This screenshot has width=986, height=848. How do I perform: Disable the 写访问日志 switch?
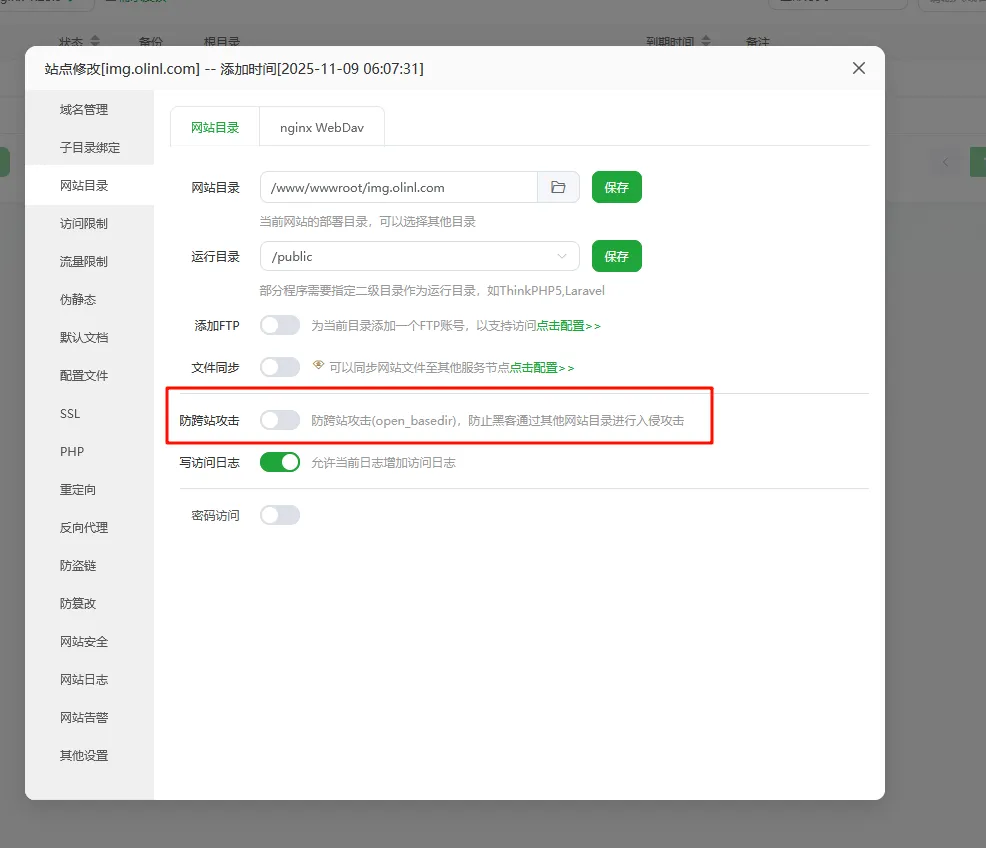tap(280, 462)
